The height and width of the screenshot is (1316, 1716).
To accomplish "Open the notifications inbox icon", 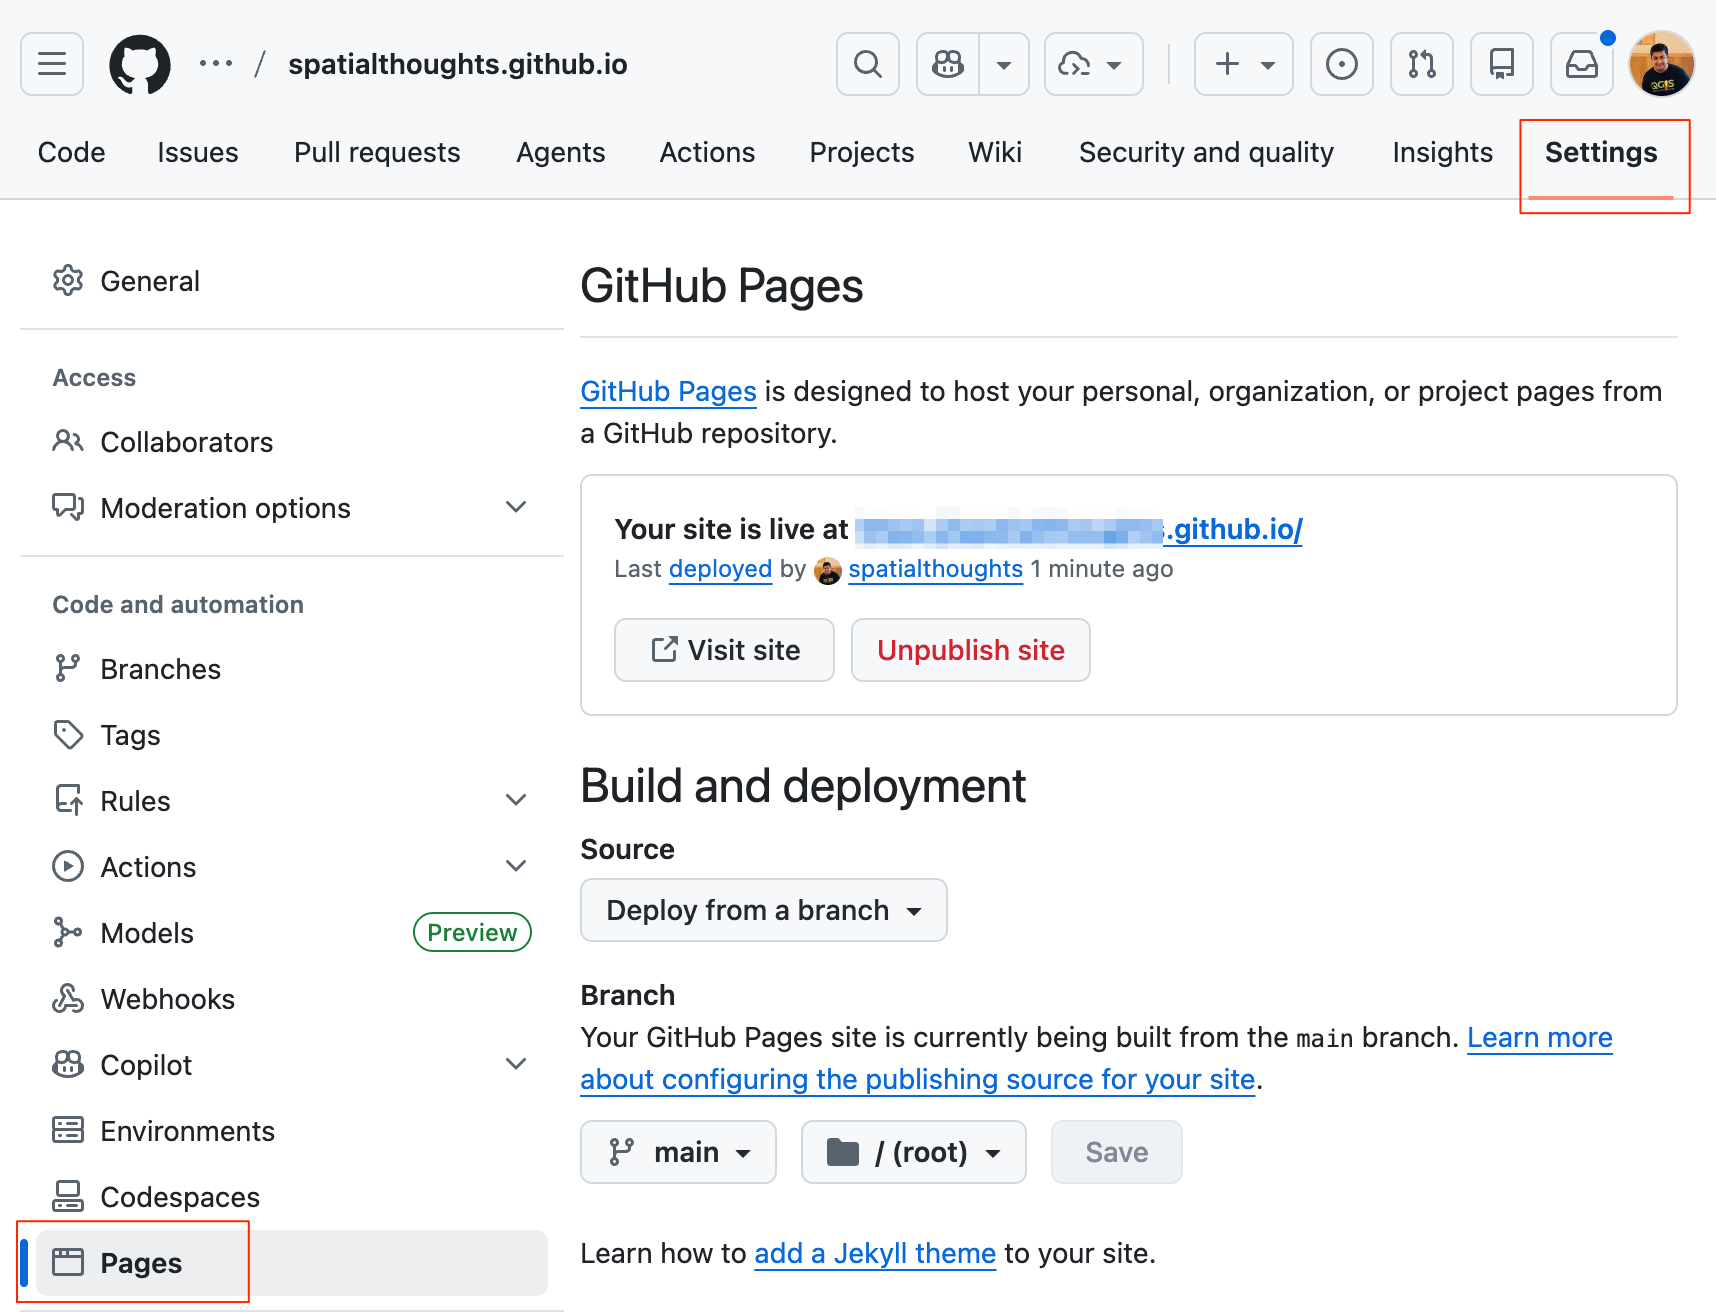I will point(1581,64).
